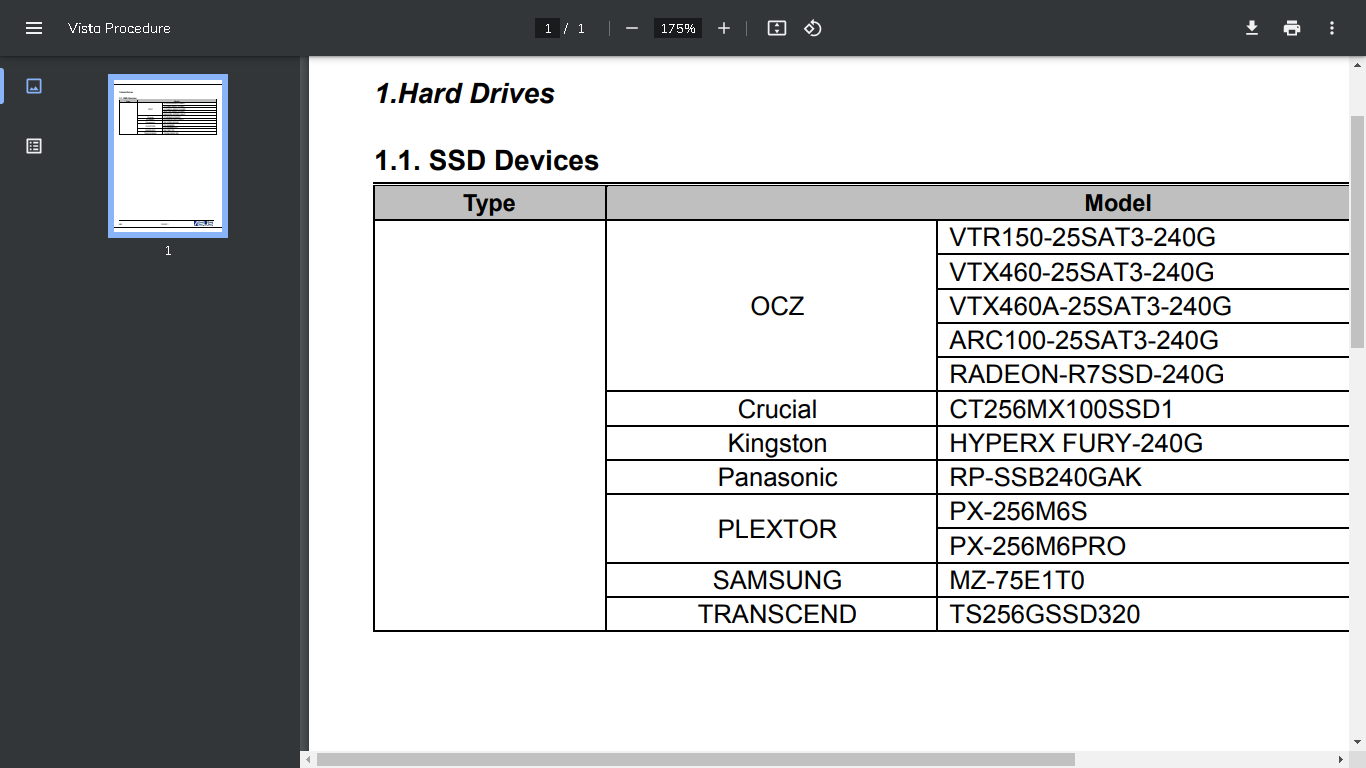
Task: Download the PDF file
Action: coord(1252,28)
